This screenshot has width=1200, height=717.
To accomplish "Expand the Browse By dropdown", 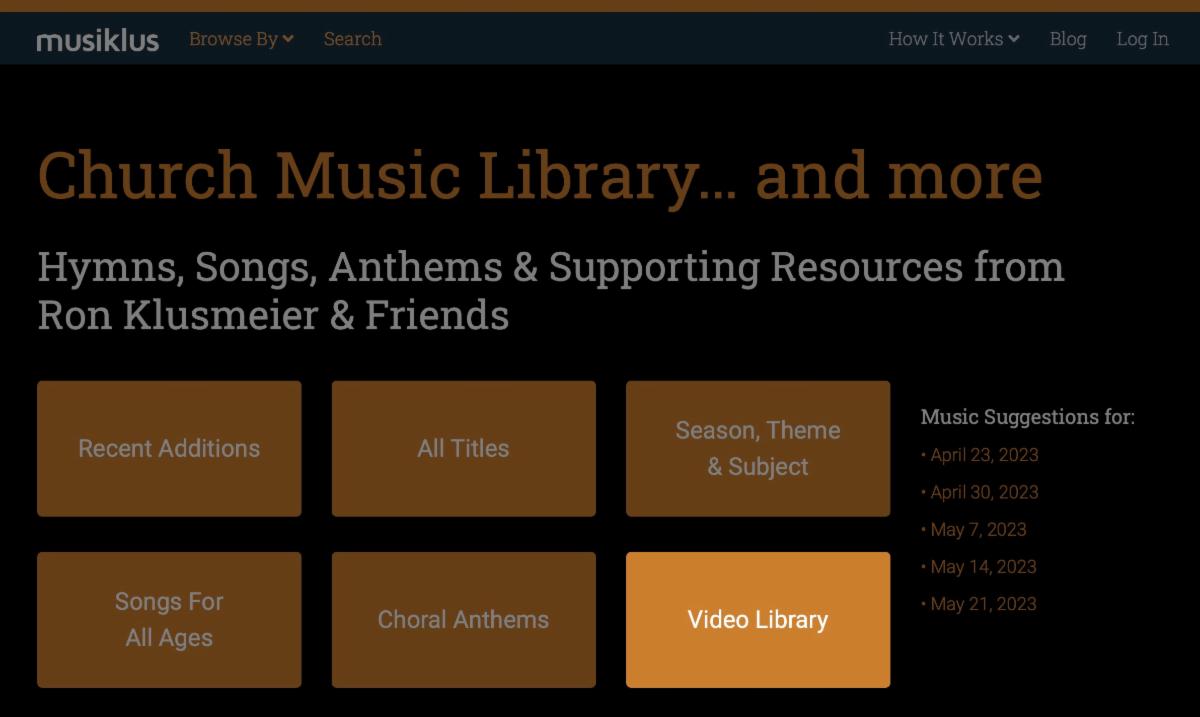I will coord(234,39).
